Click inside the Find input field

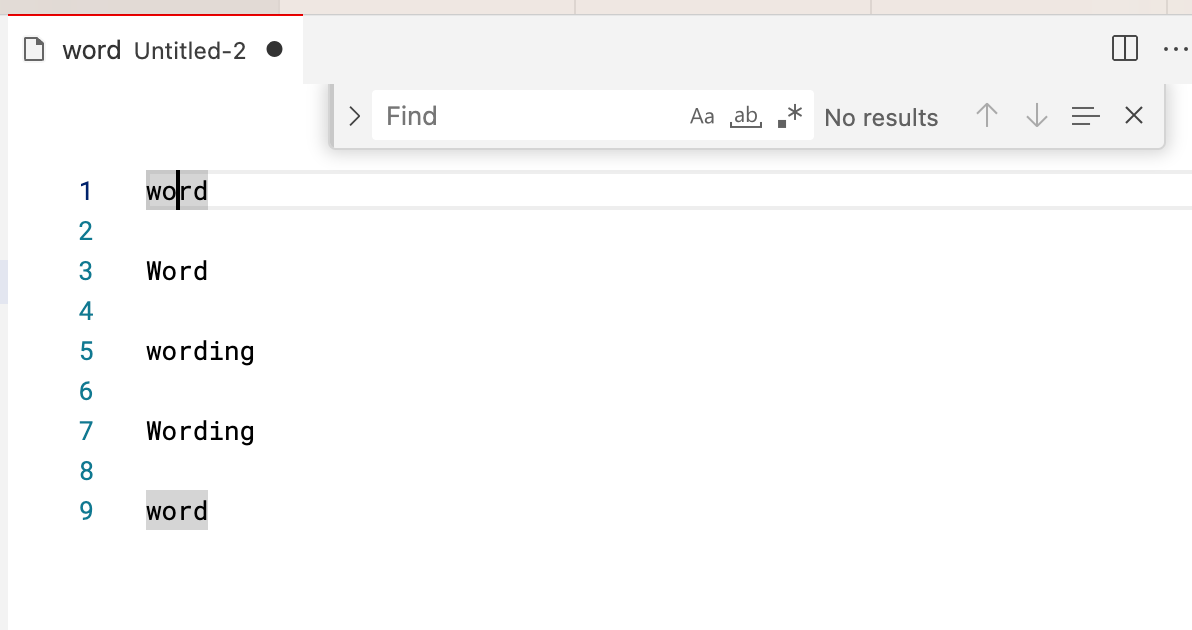520,116
